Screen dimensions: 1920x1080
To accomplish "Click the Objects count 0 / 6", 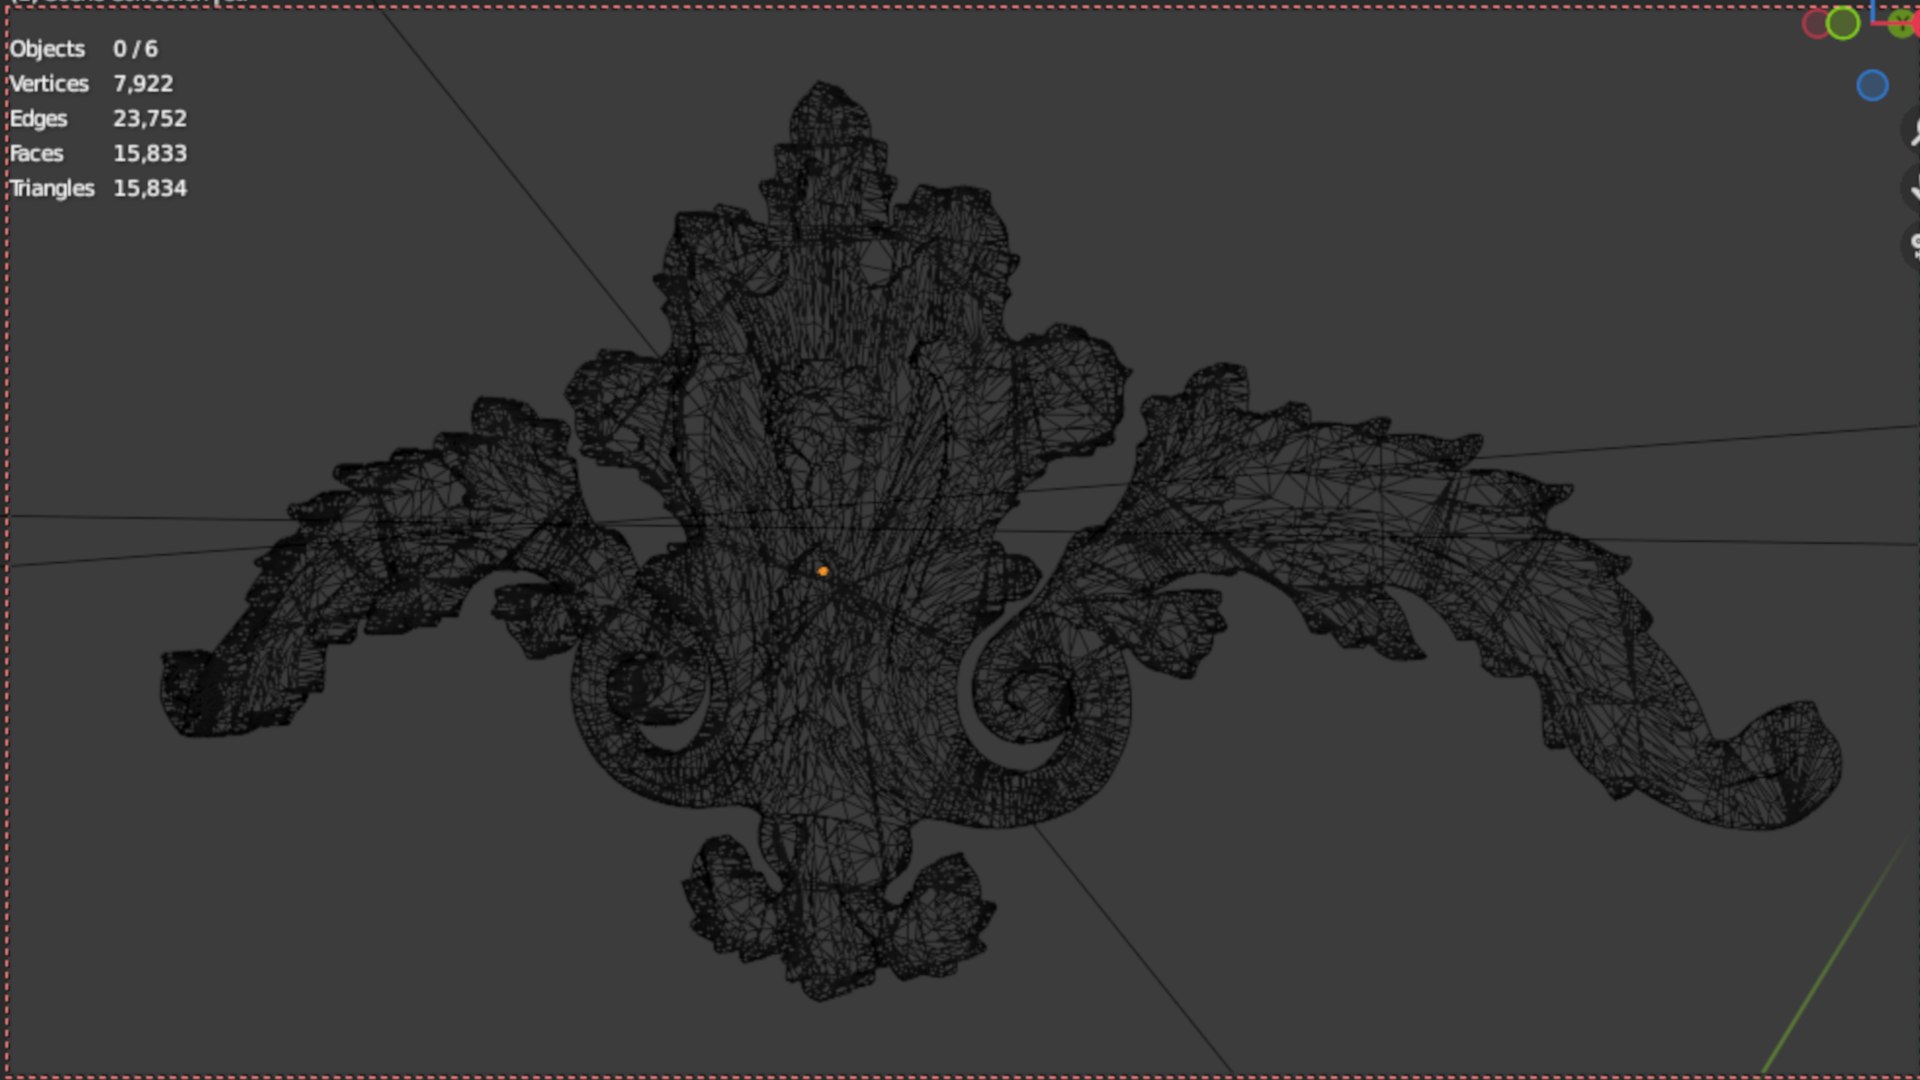I will coord(135,49).
